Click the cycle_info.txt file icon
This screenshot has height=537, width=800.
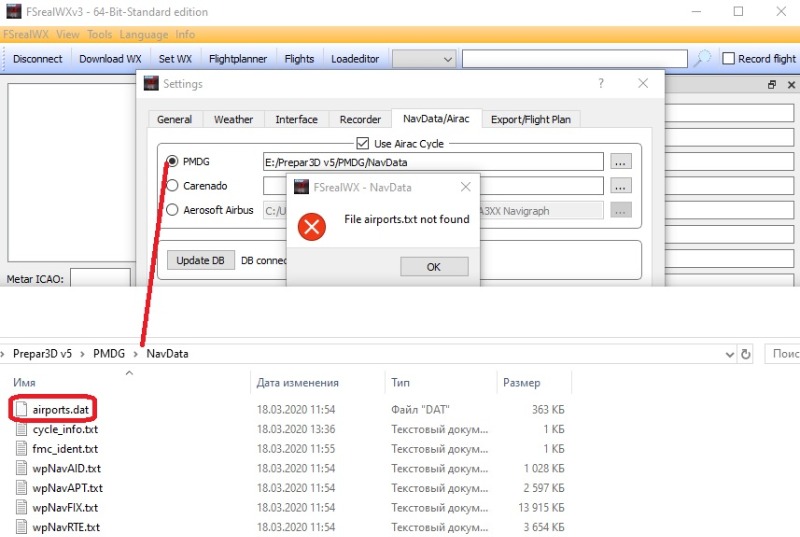click(21, 429)
